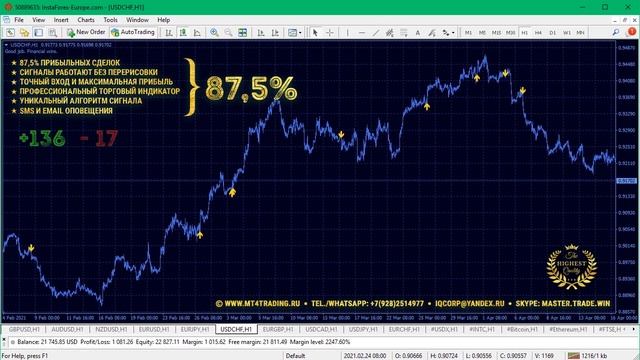Open the search magnifier icon
This screenshot has width=640, height=360.
point(616,32)
